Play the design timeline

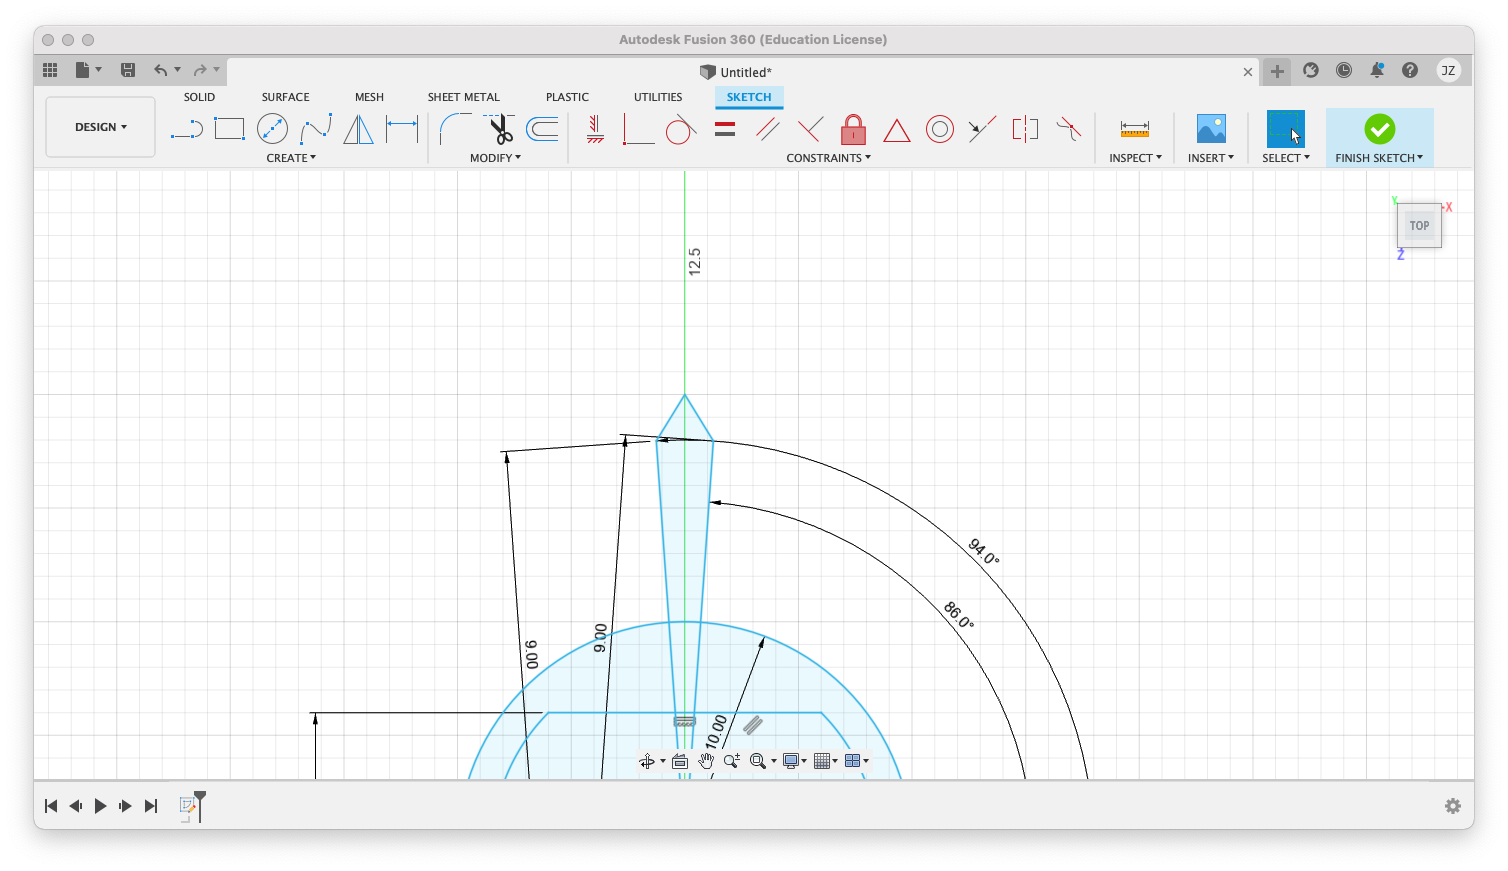click(x=100, y=806)
